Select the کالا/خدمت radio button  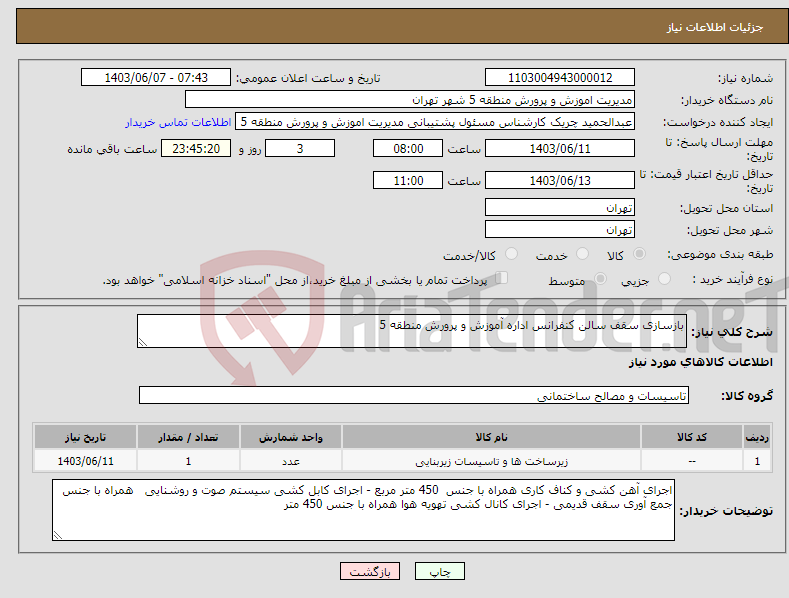tap(511, 254)
